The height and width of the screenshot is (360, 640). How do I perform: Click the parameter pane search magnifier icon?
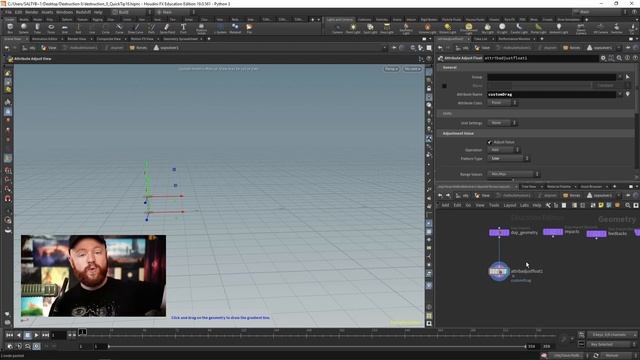coord(619,58)
